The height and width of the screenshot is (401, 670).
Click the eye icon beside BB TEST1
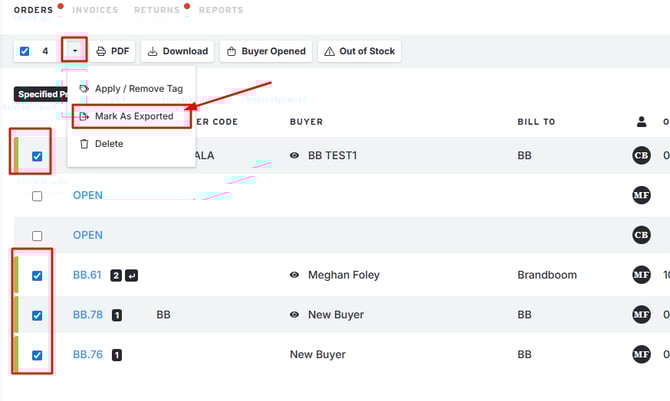click(x=294, y=156)
